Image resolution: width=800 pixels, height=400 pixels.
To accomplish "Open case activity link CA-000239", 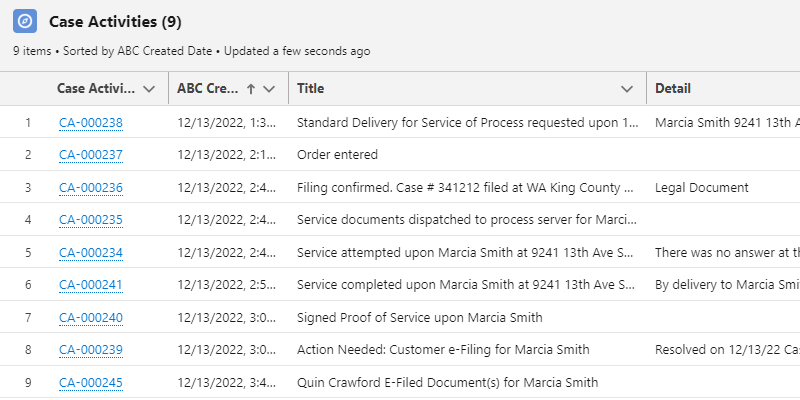I will pos(91,350).
